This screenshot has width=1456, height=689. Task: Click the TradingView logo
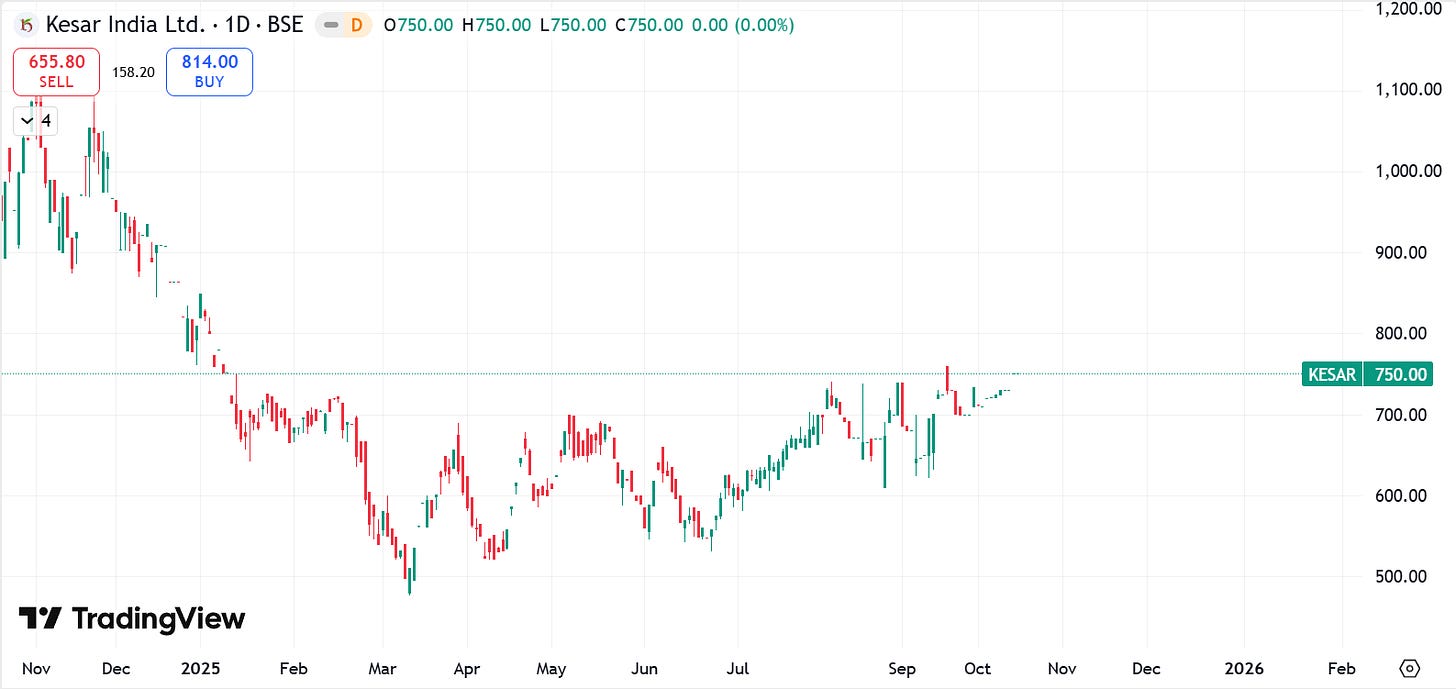click(132, 619)
